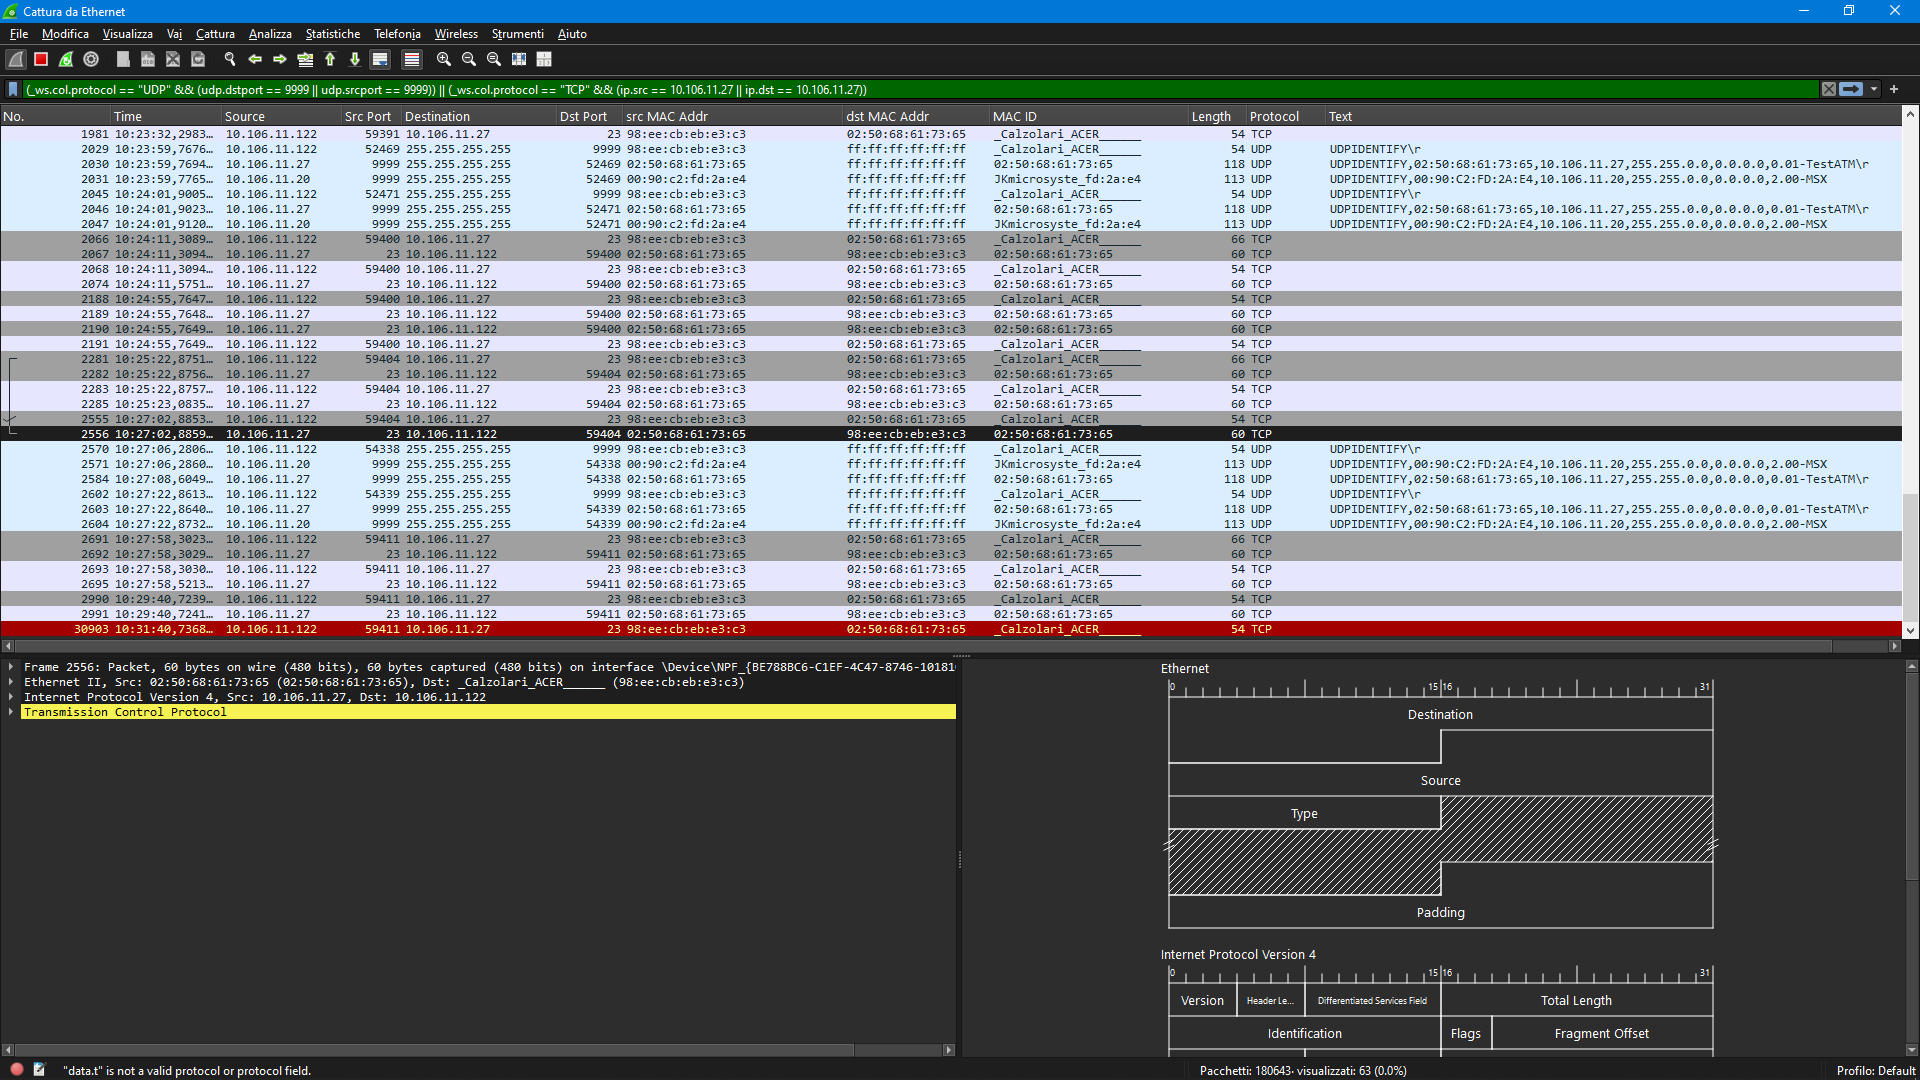
Task: Click the expert info red status indicator
Action: [x=17, y=1069]
